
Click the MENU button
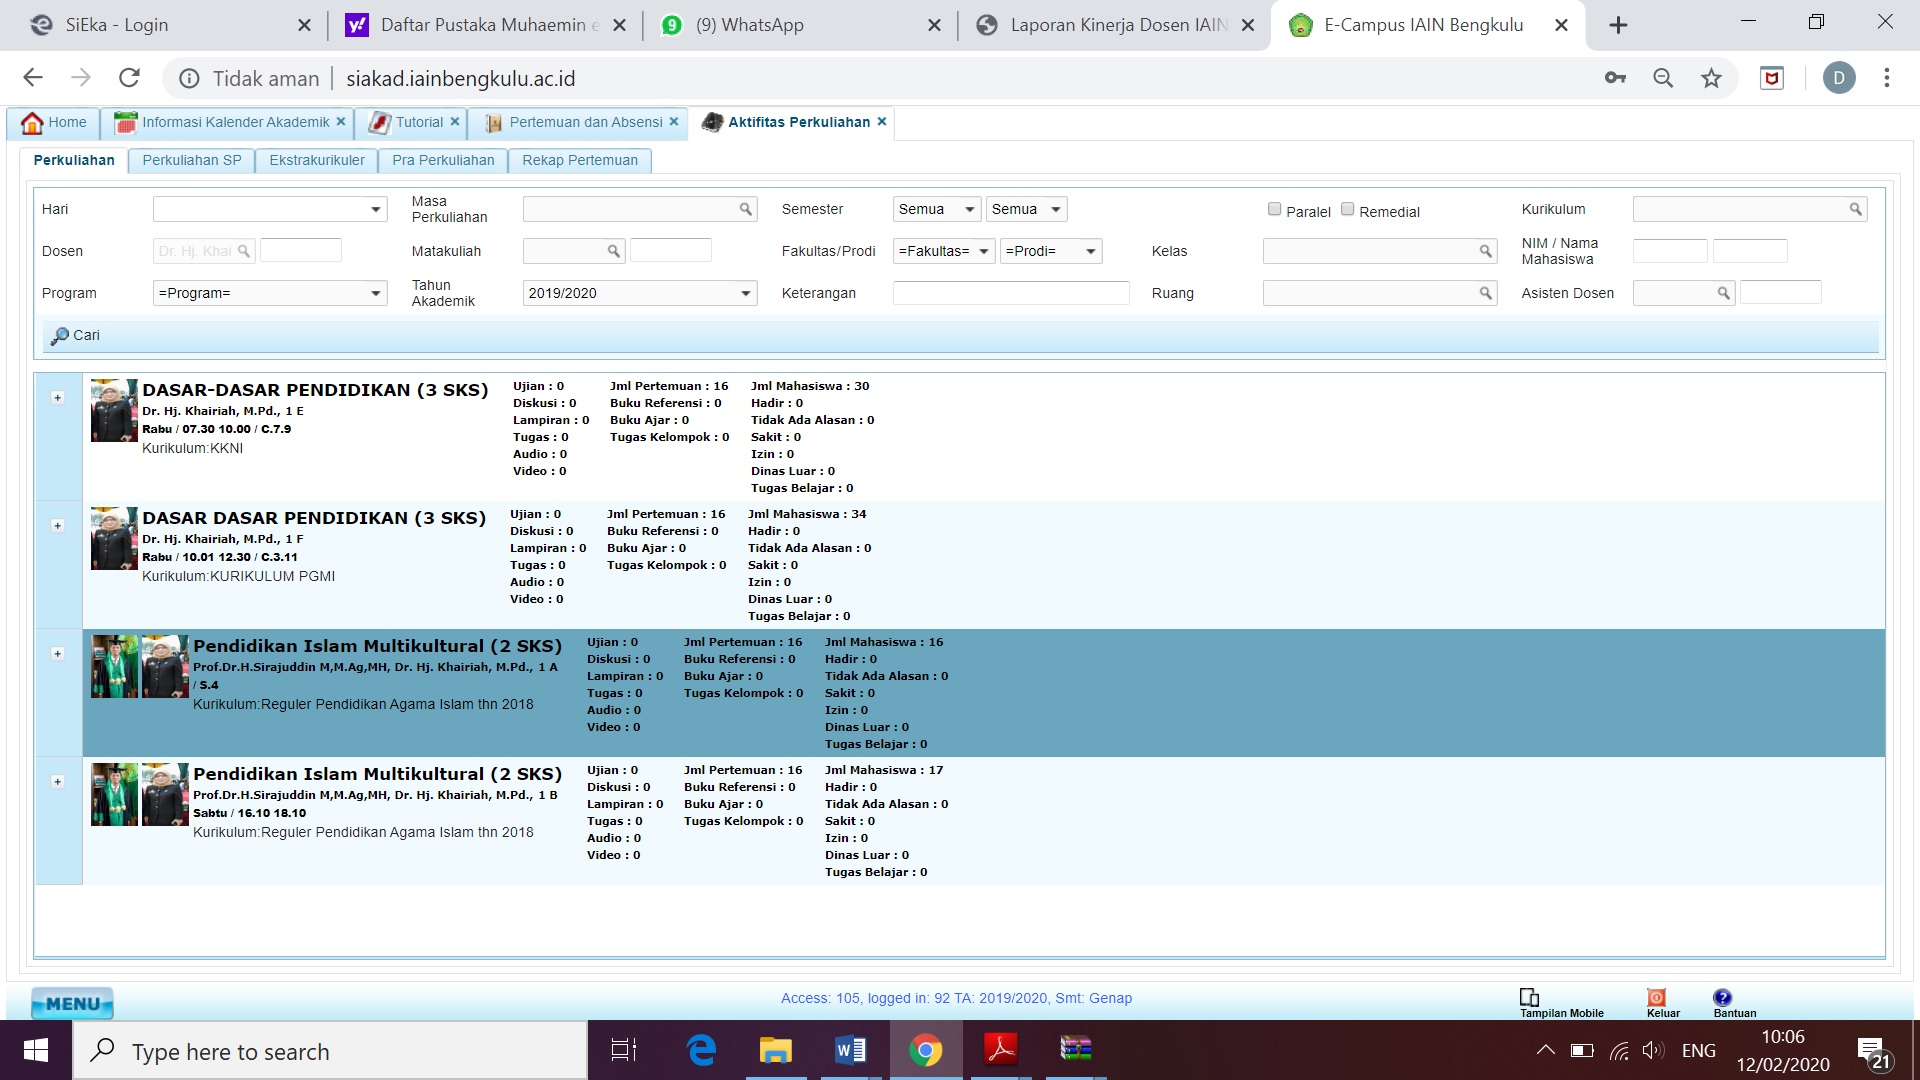click(x=72, y=1003)
